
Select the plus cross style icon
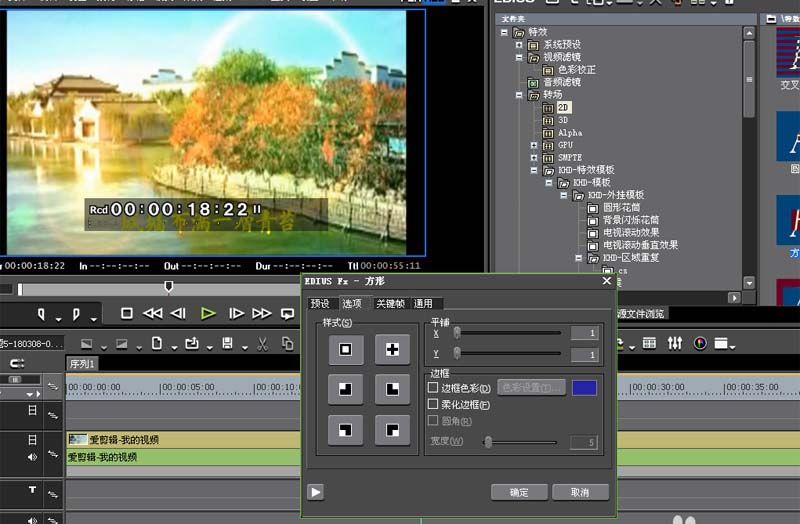click(x=392, y=350)
